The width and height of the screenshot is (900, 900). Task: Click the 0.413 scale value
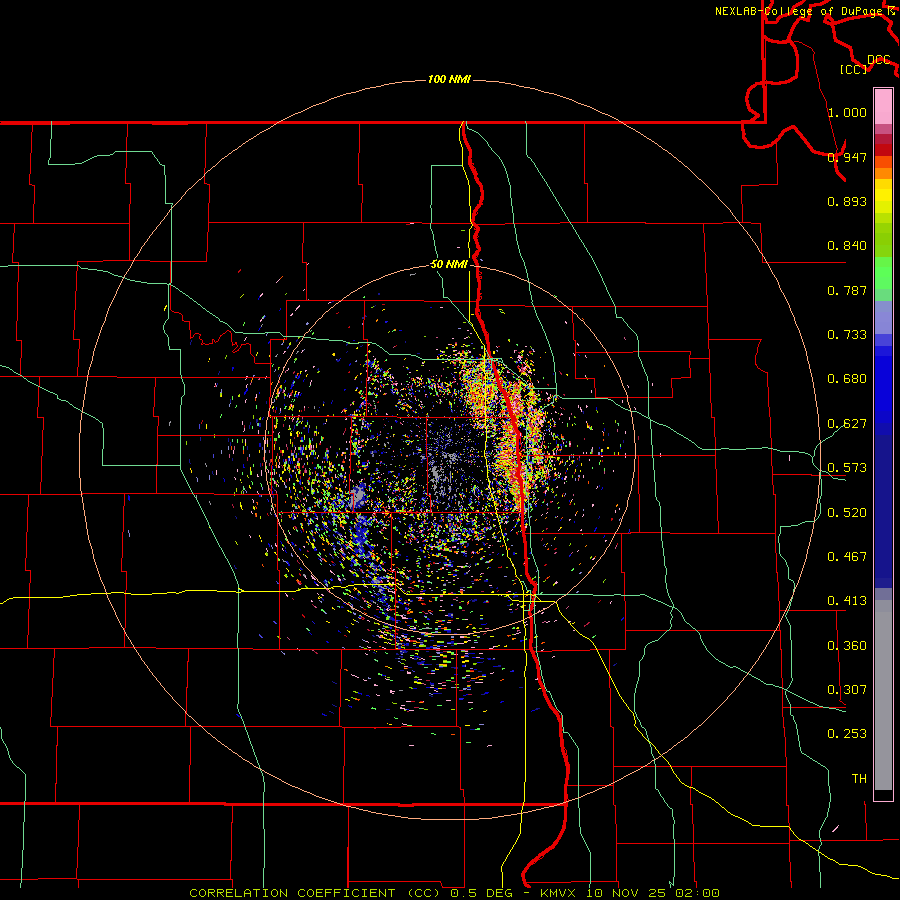[847, 600]
